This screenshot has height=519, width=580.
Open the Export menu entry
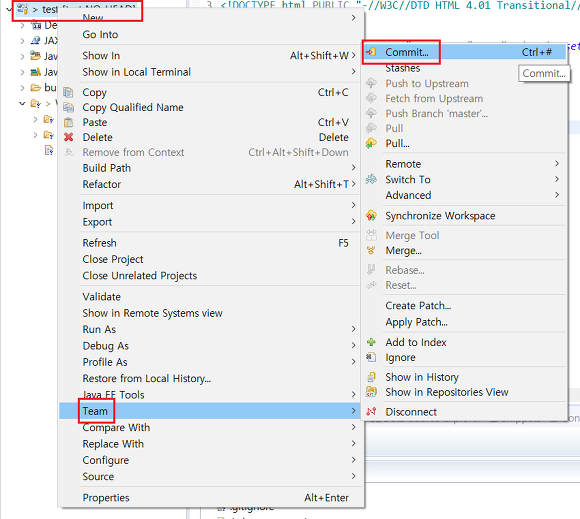[x=211, y=222]
